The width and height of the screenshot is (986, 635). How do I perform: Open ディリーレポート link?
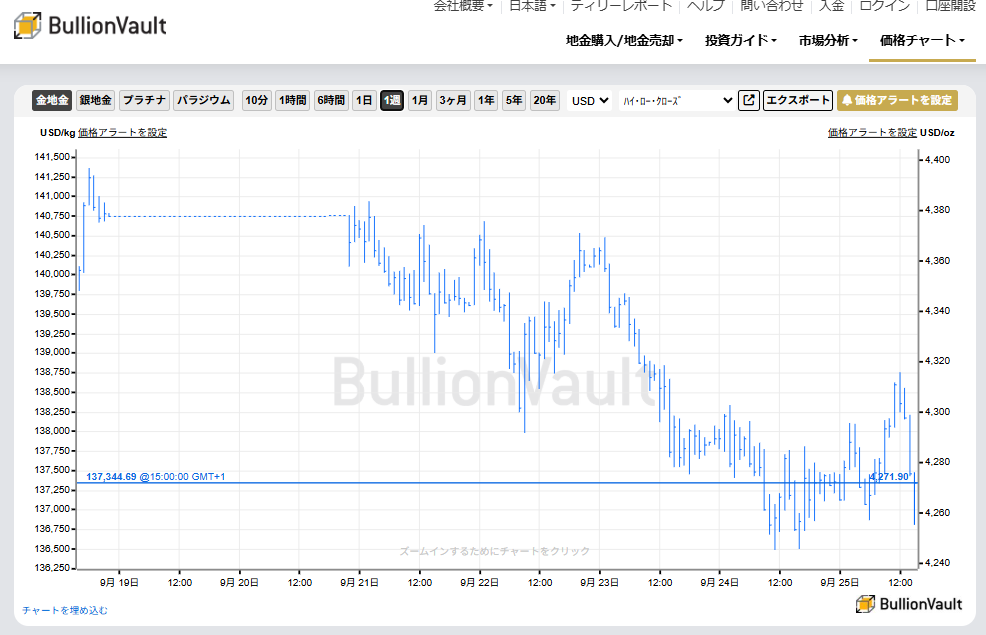[621, 6]
